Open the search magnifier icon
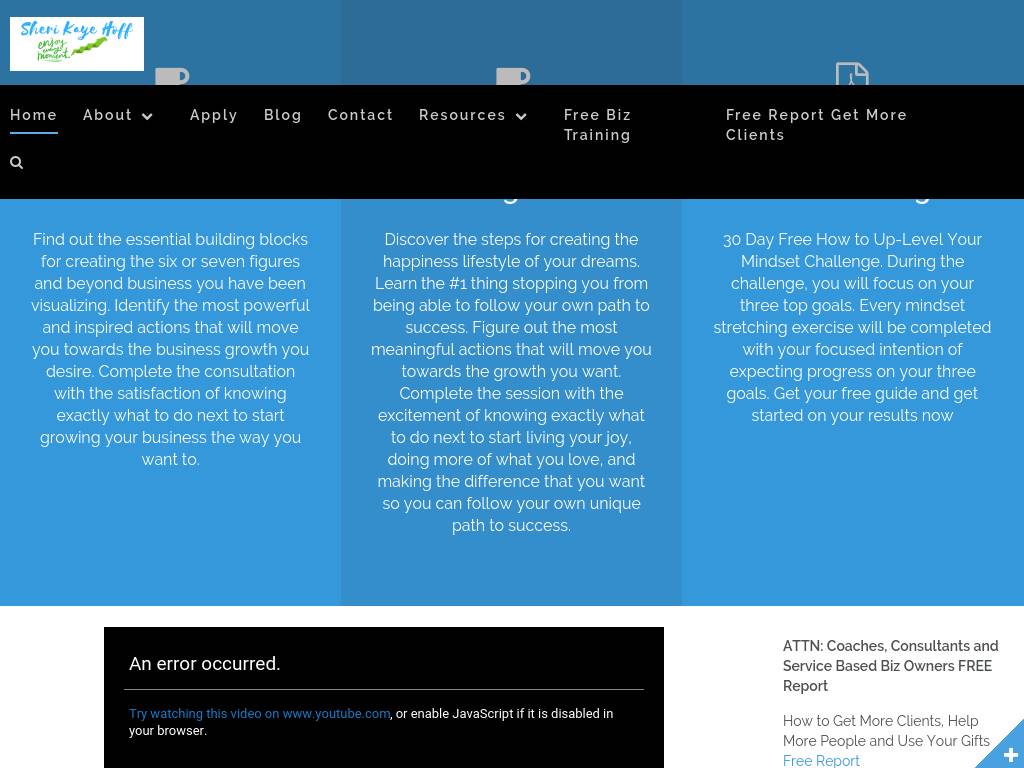Screen dimensions: 1024x768 tap(17, 162)
